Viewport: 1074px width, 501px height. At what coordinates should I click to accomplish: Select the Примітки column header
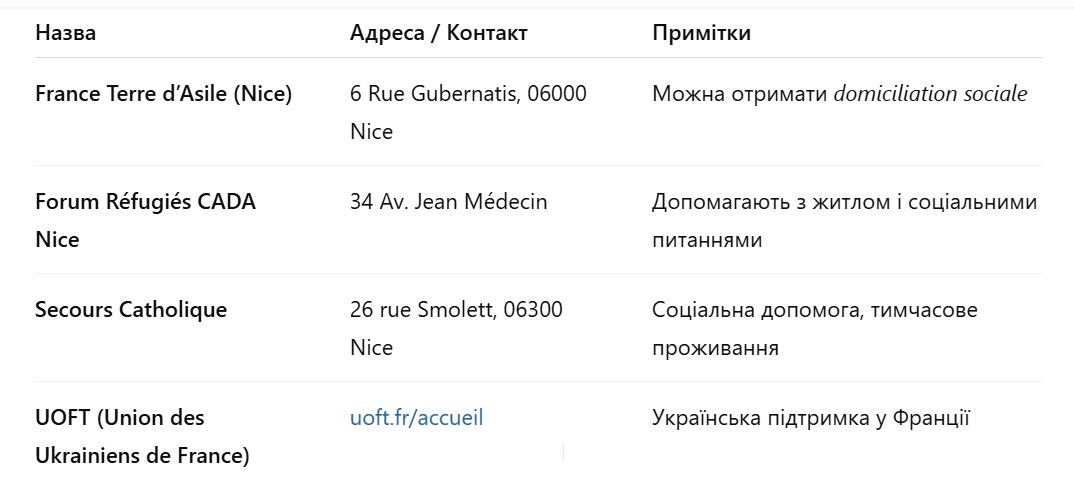701,33
